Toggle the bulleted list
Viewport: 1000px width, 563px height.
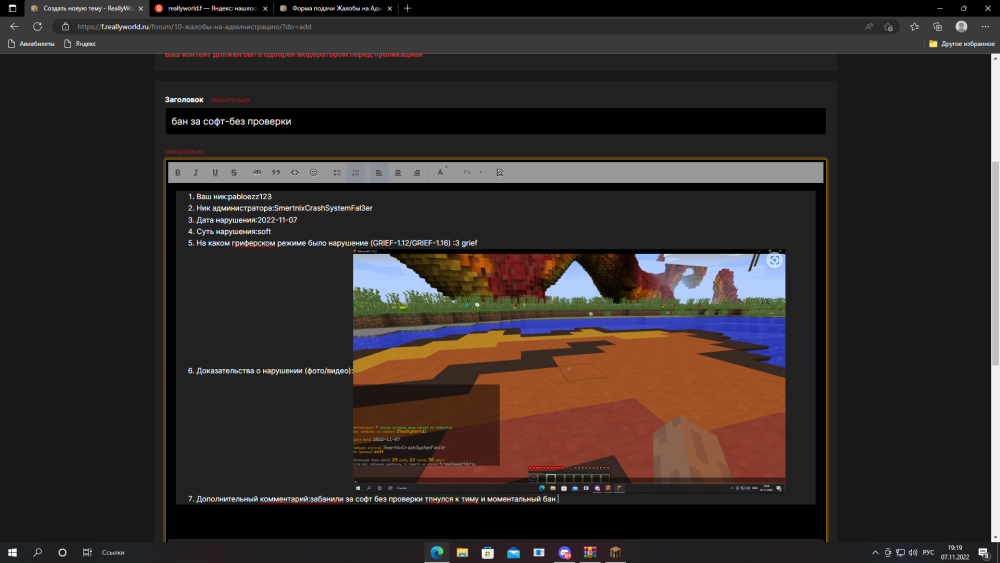pyautogui.click(x=337, y=172)
